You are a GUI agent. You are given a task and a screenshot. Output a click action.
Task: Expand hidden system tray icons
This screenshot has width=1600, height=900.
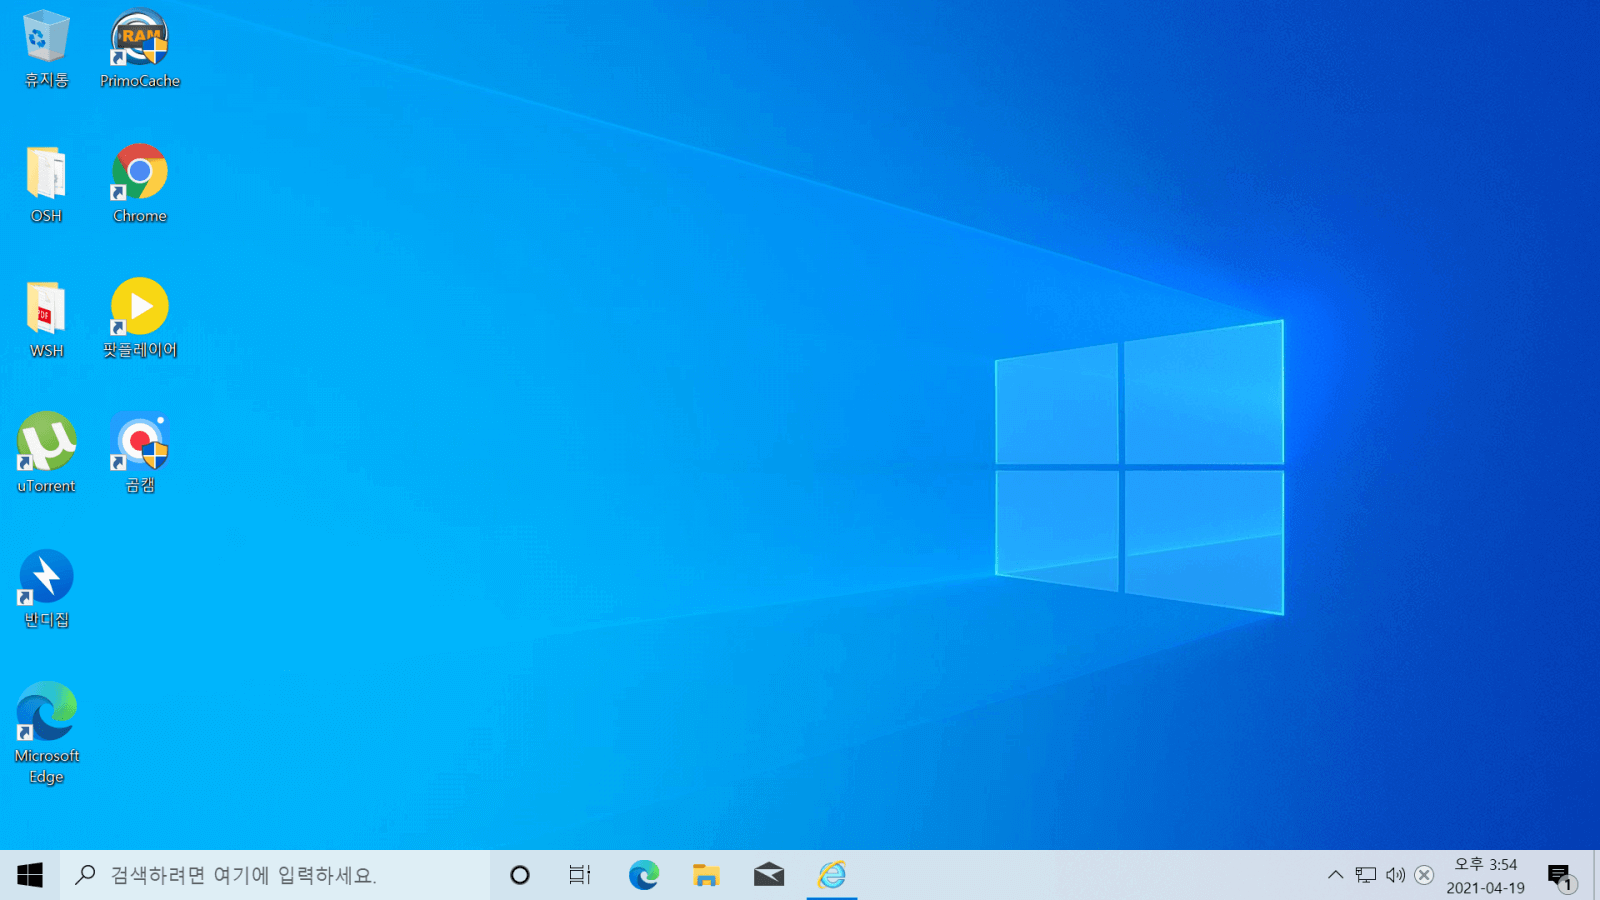1335,875
